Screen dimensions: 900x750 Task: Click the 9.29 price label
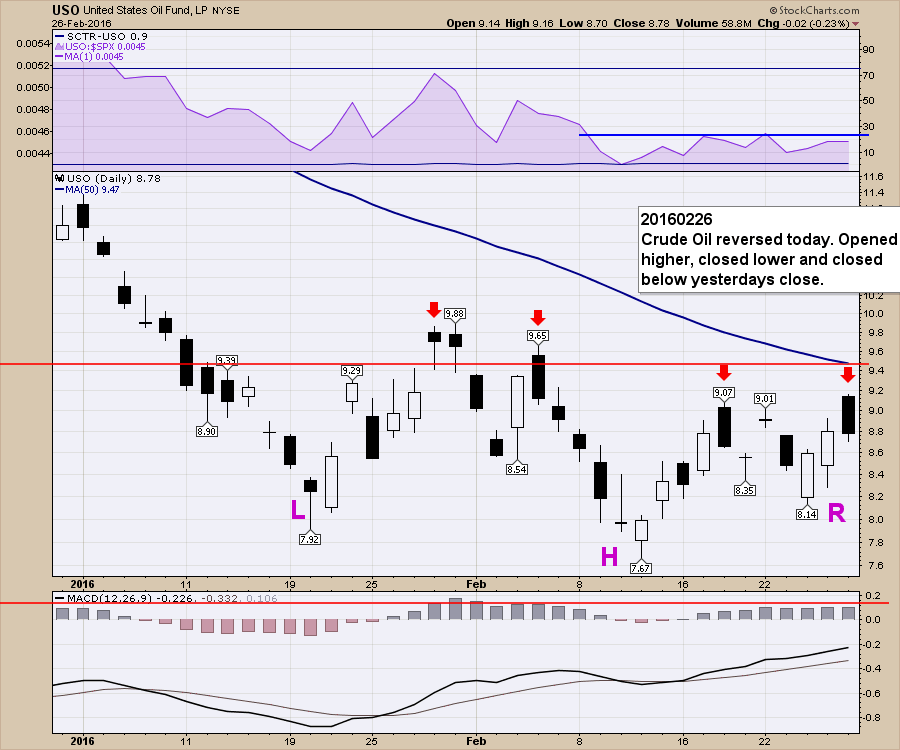(351, 371)
